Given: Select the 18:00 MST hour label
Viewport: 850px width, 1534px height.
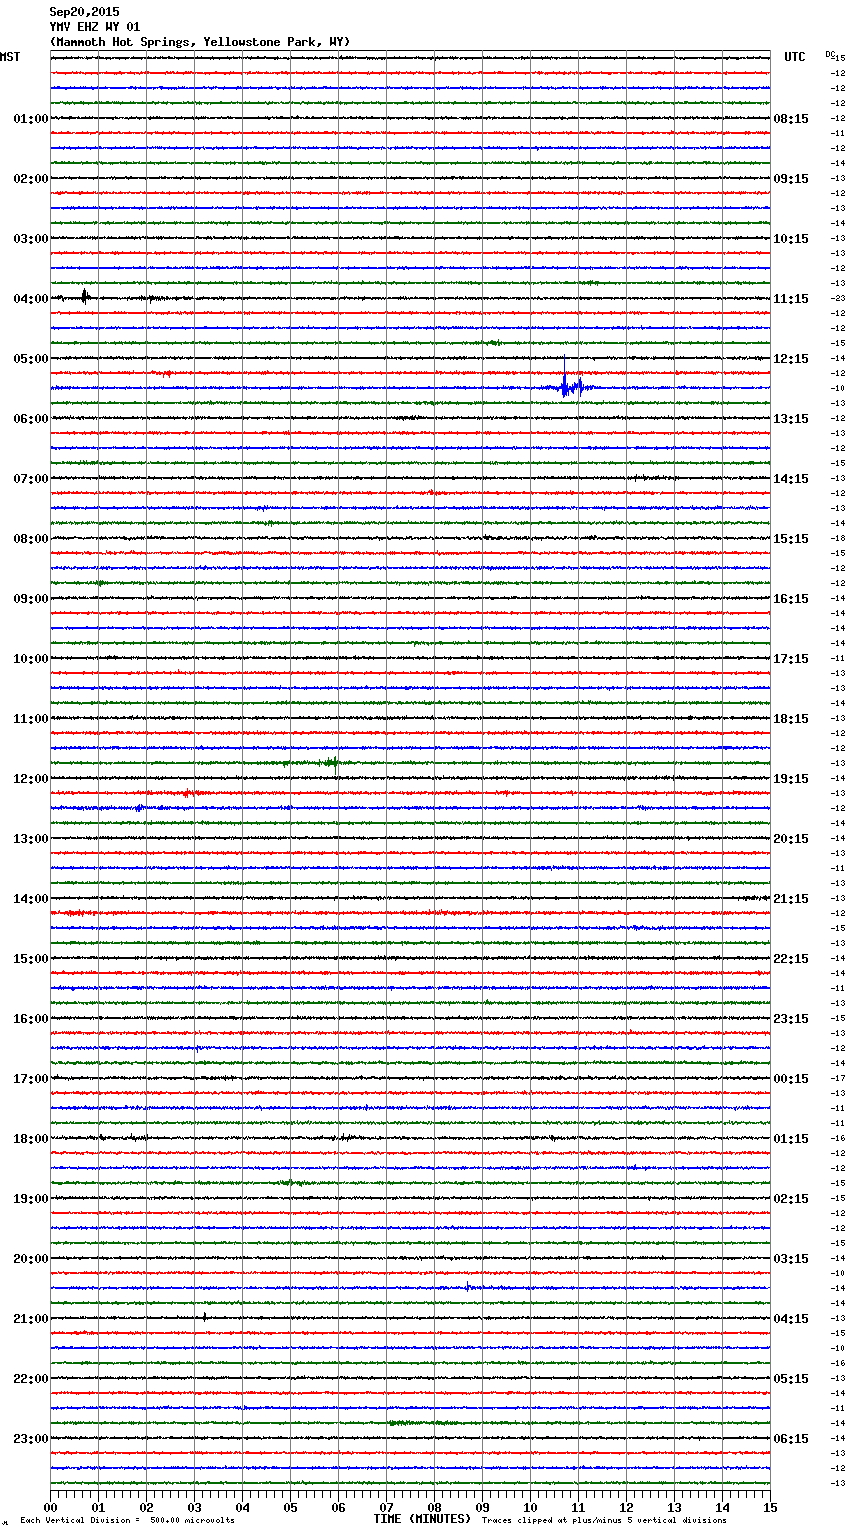Looking at the screenshot, I should (31, 1139).
